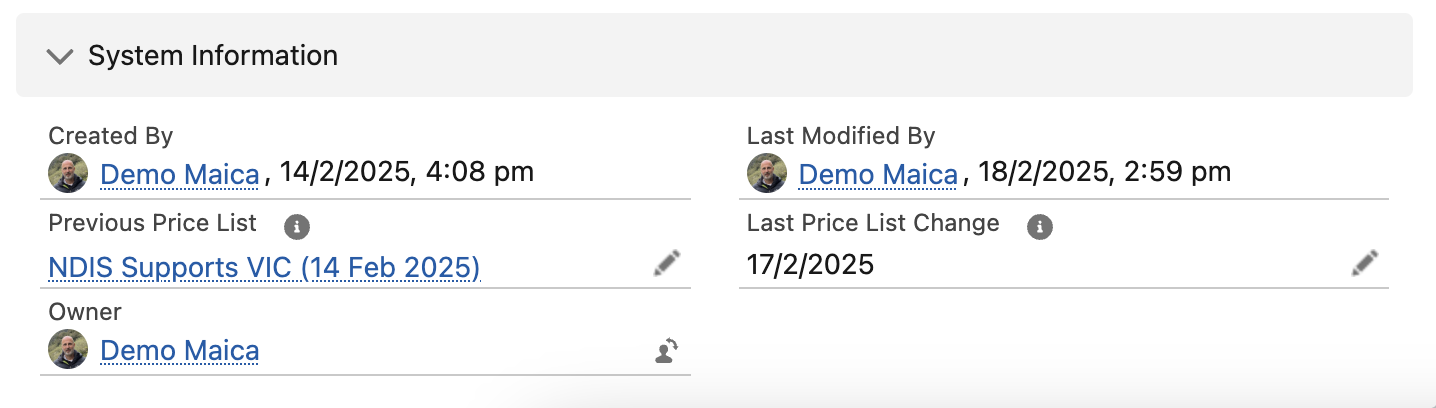Open NDIS Supports VIC (14 Feb 2025) link
Screen dimensions: 1436x408
point(264,268)
